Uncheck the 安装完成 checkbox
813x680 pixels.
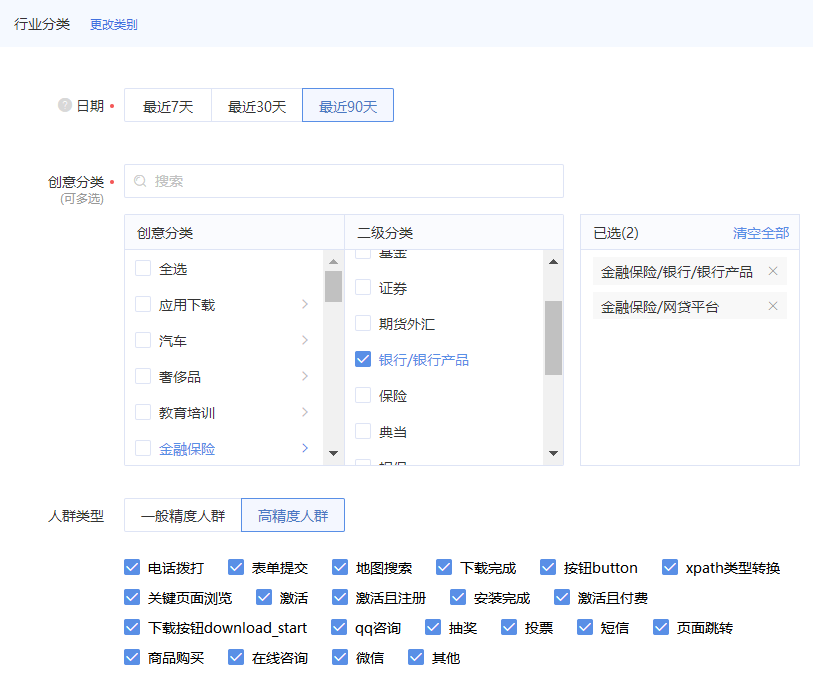coord(458,597)
